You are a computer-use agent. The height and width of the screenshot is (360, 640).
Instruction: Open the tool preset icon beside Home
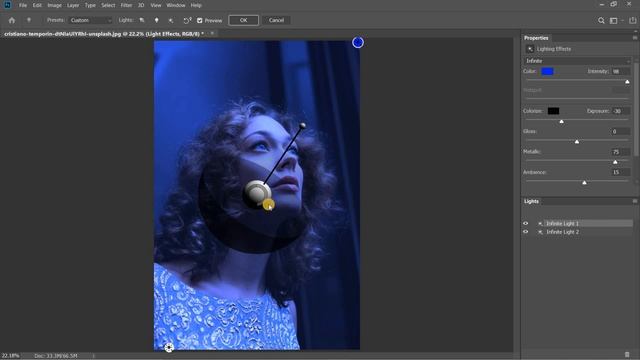click(x=29, y=20)
